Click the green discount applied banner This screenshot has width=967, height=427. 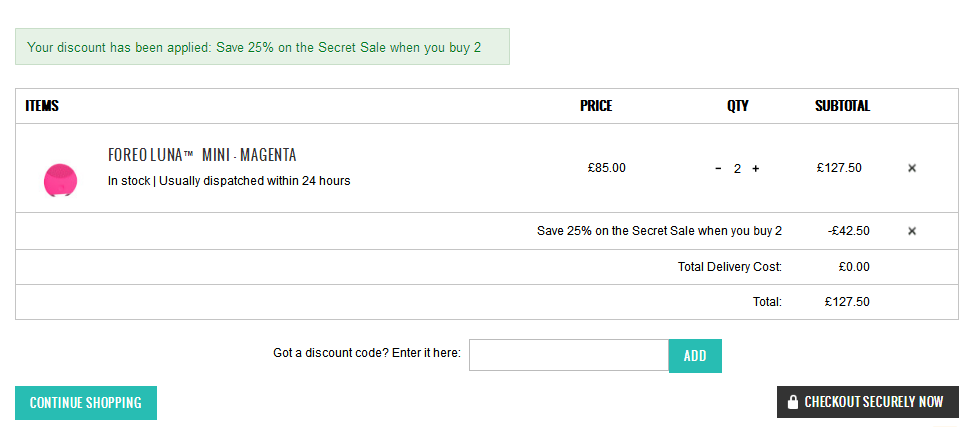[262, 47]
